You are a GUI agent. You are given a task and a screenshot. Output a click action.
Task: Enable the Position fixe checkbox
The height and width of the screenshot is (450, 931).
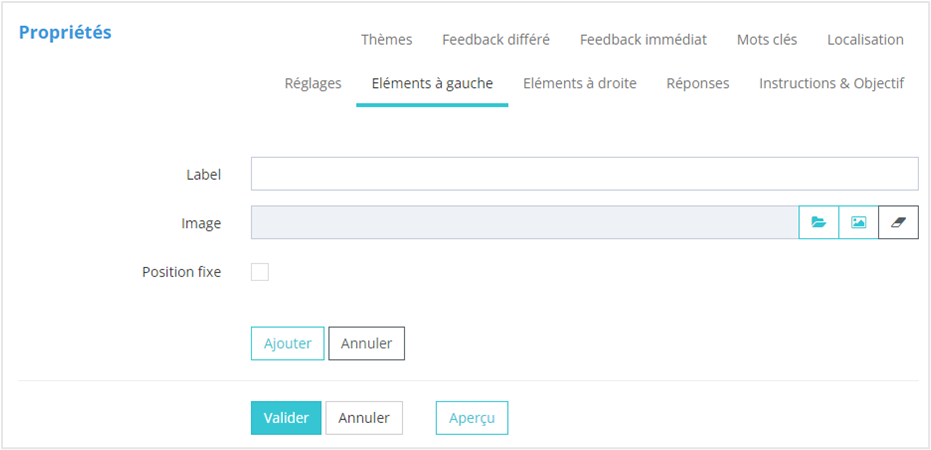pyautogui.click(x=260, y=272)
